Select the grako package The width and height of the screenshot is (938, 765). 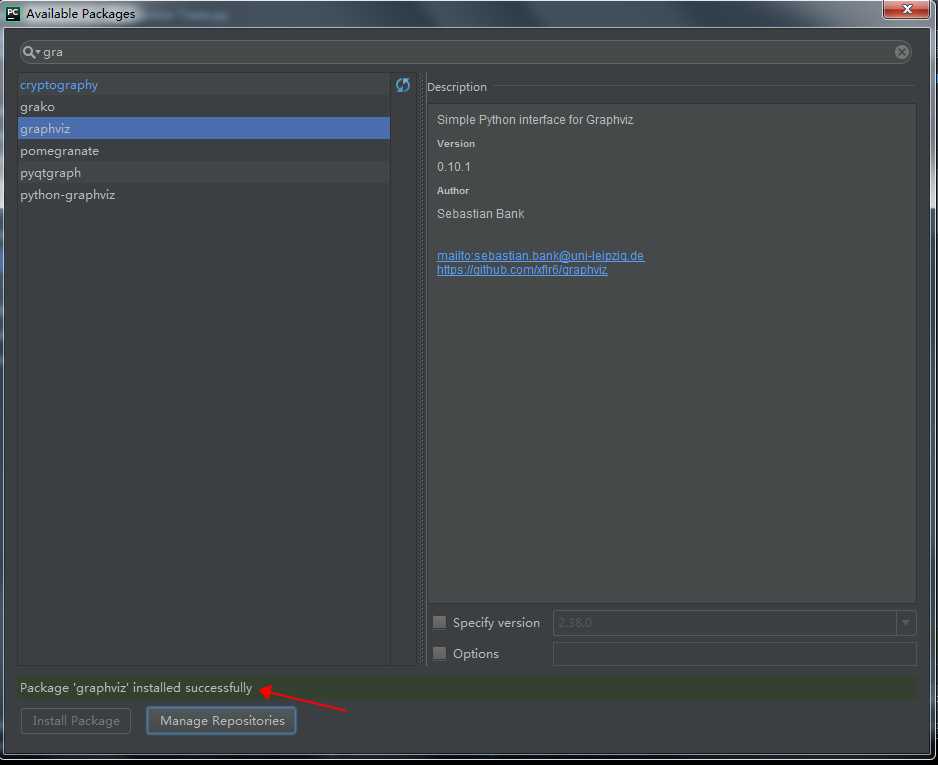coord(204,107)
